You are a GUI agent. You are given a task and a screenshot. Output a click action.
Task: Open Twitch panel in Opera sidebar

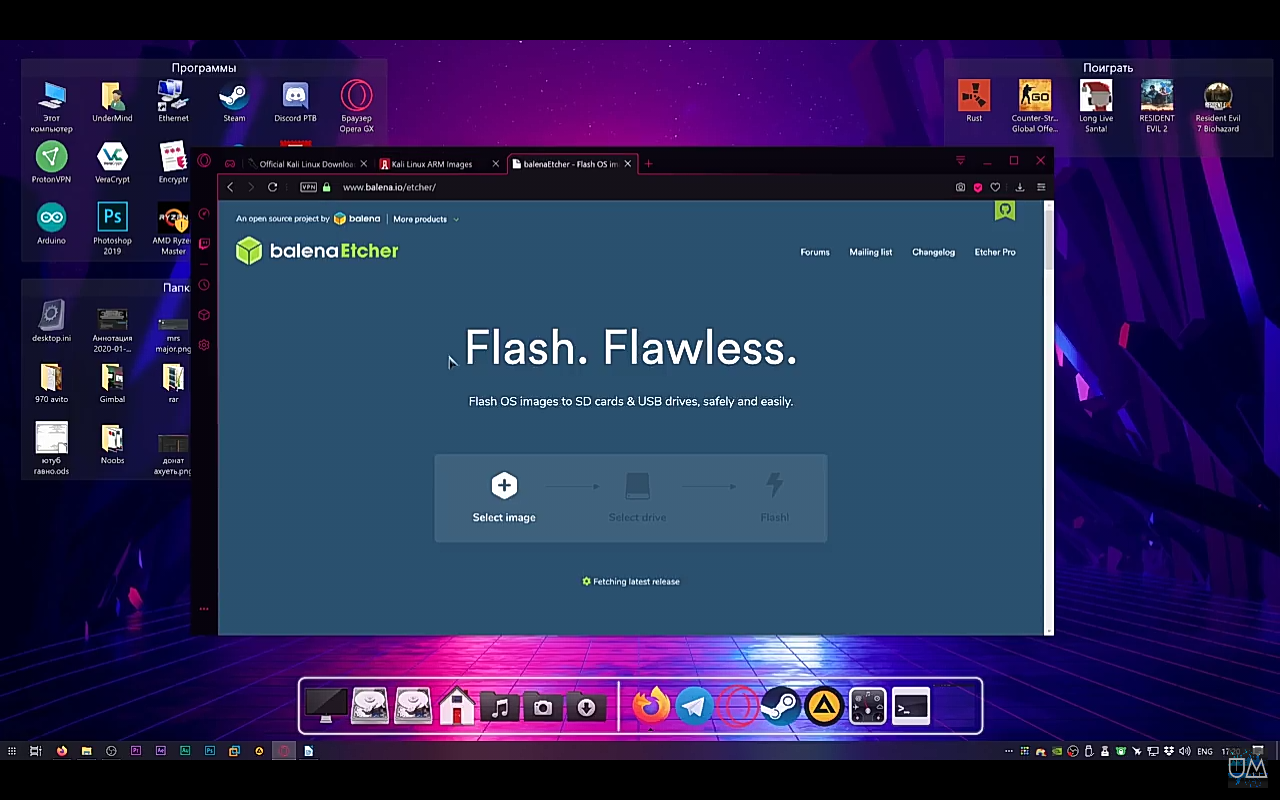pos(204,243)
